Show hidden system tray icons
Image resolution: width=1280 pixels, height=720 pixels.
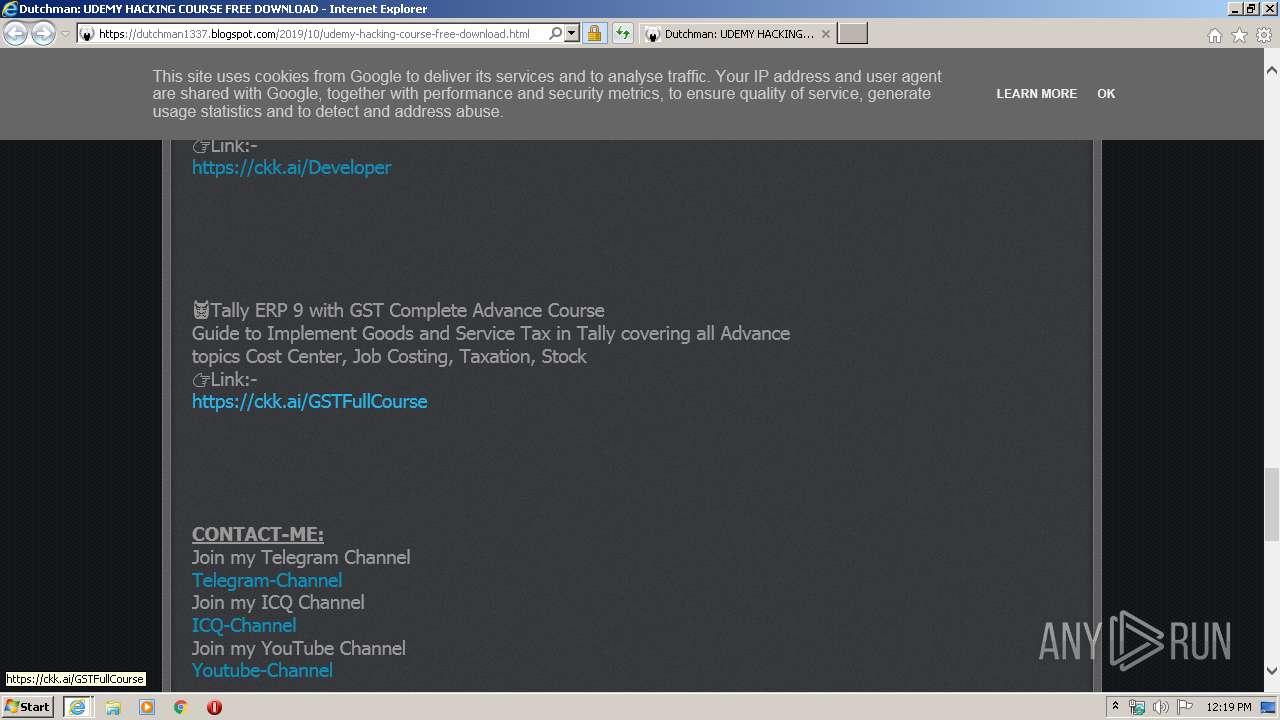point(1115,707)
